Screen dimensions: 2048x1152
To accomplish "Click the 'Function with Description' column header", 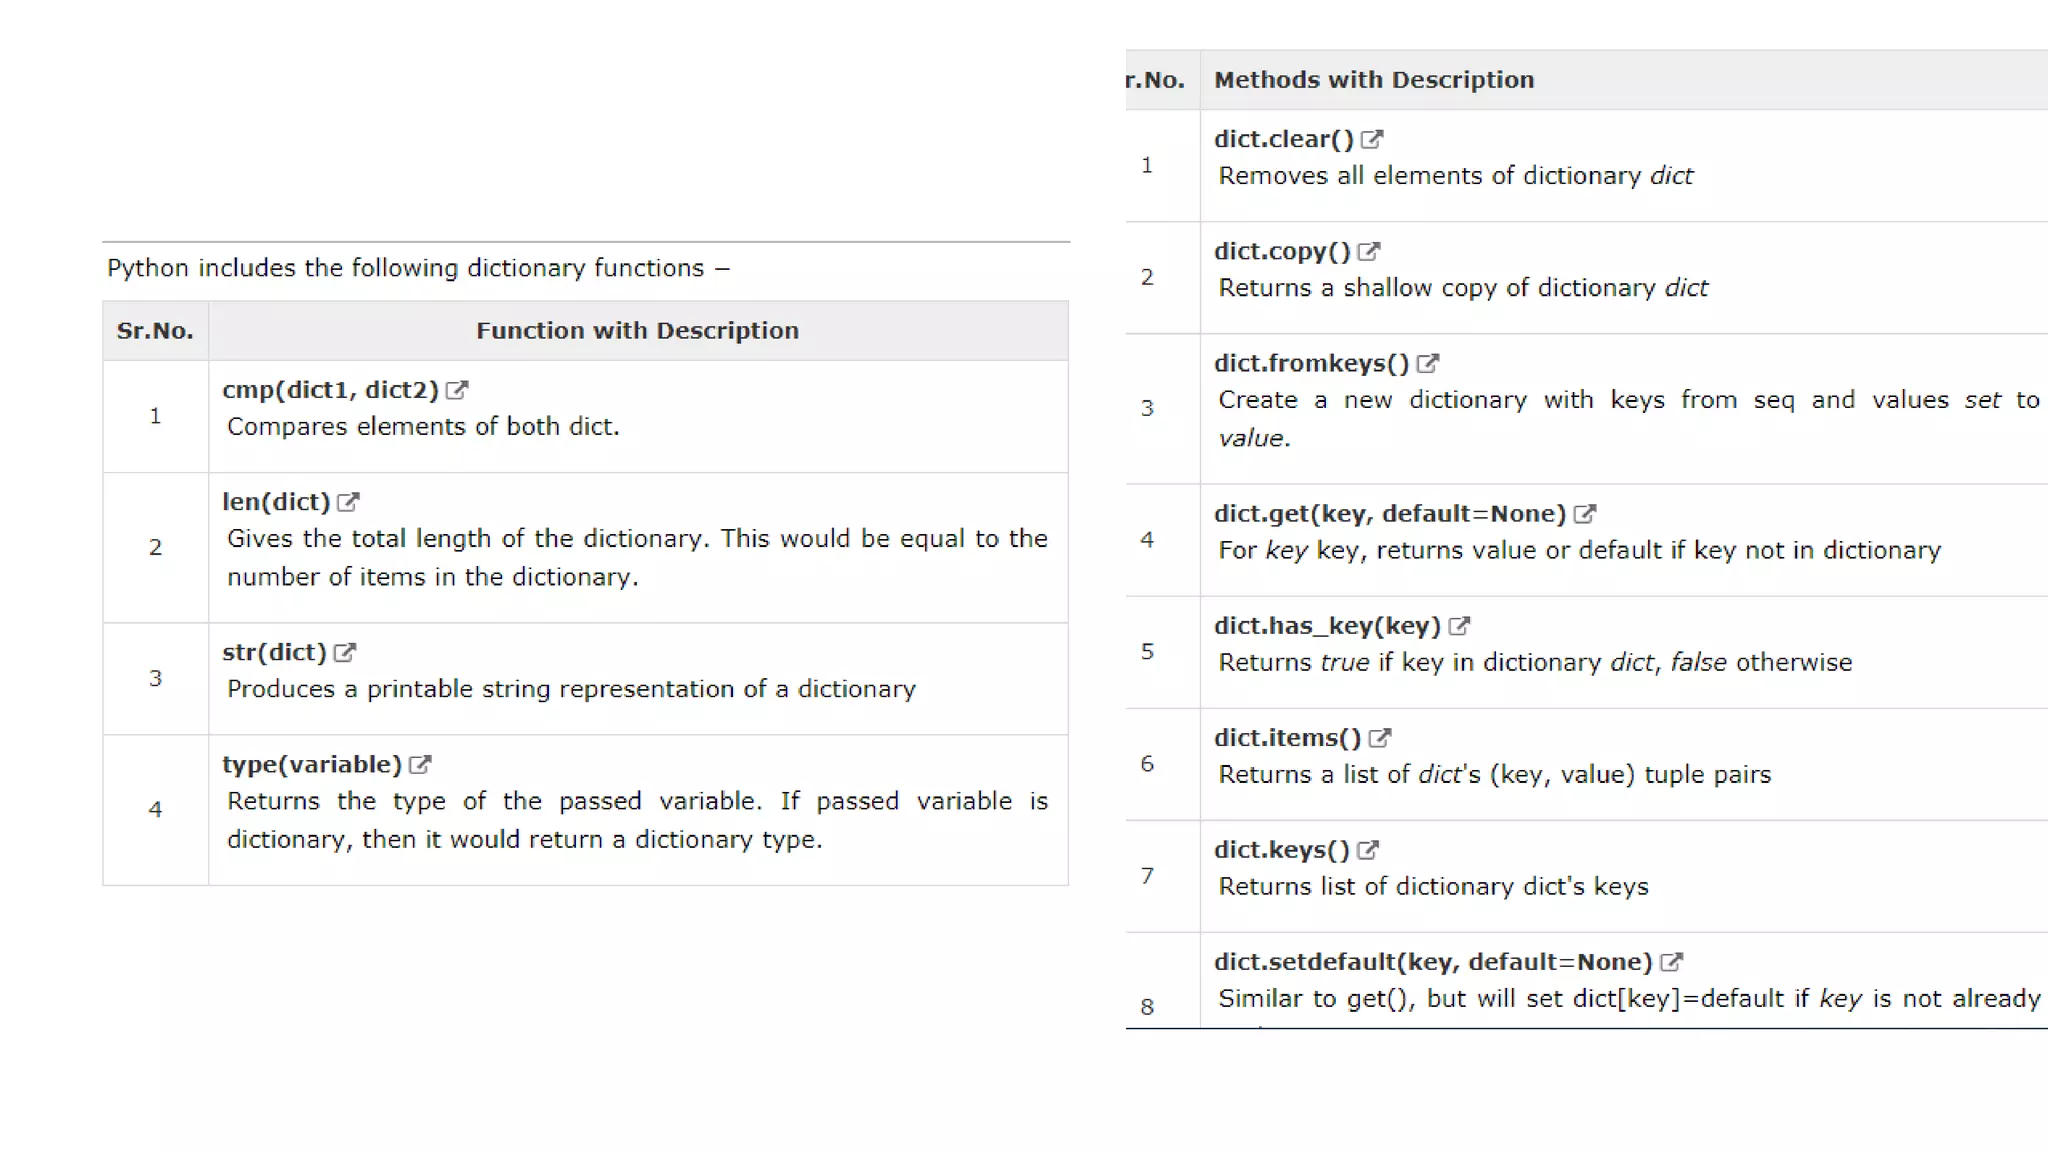I will click(637, 331).
